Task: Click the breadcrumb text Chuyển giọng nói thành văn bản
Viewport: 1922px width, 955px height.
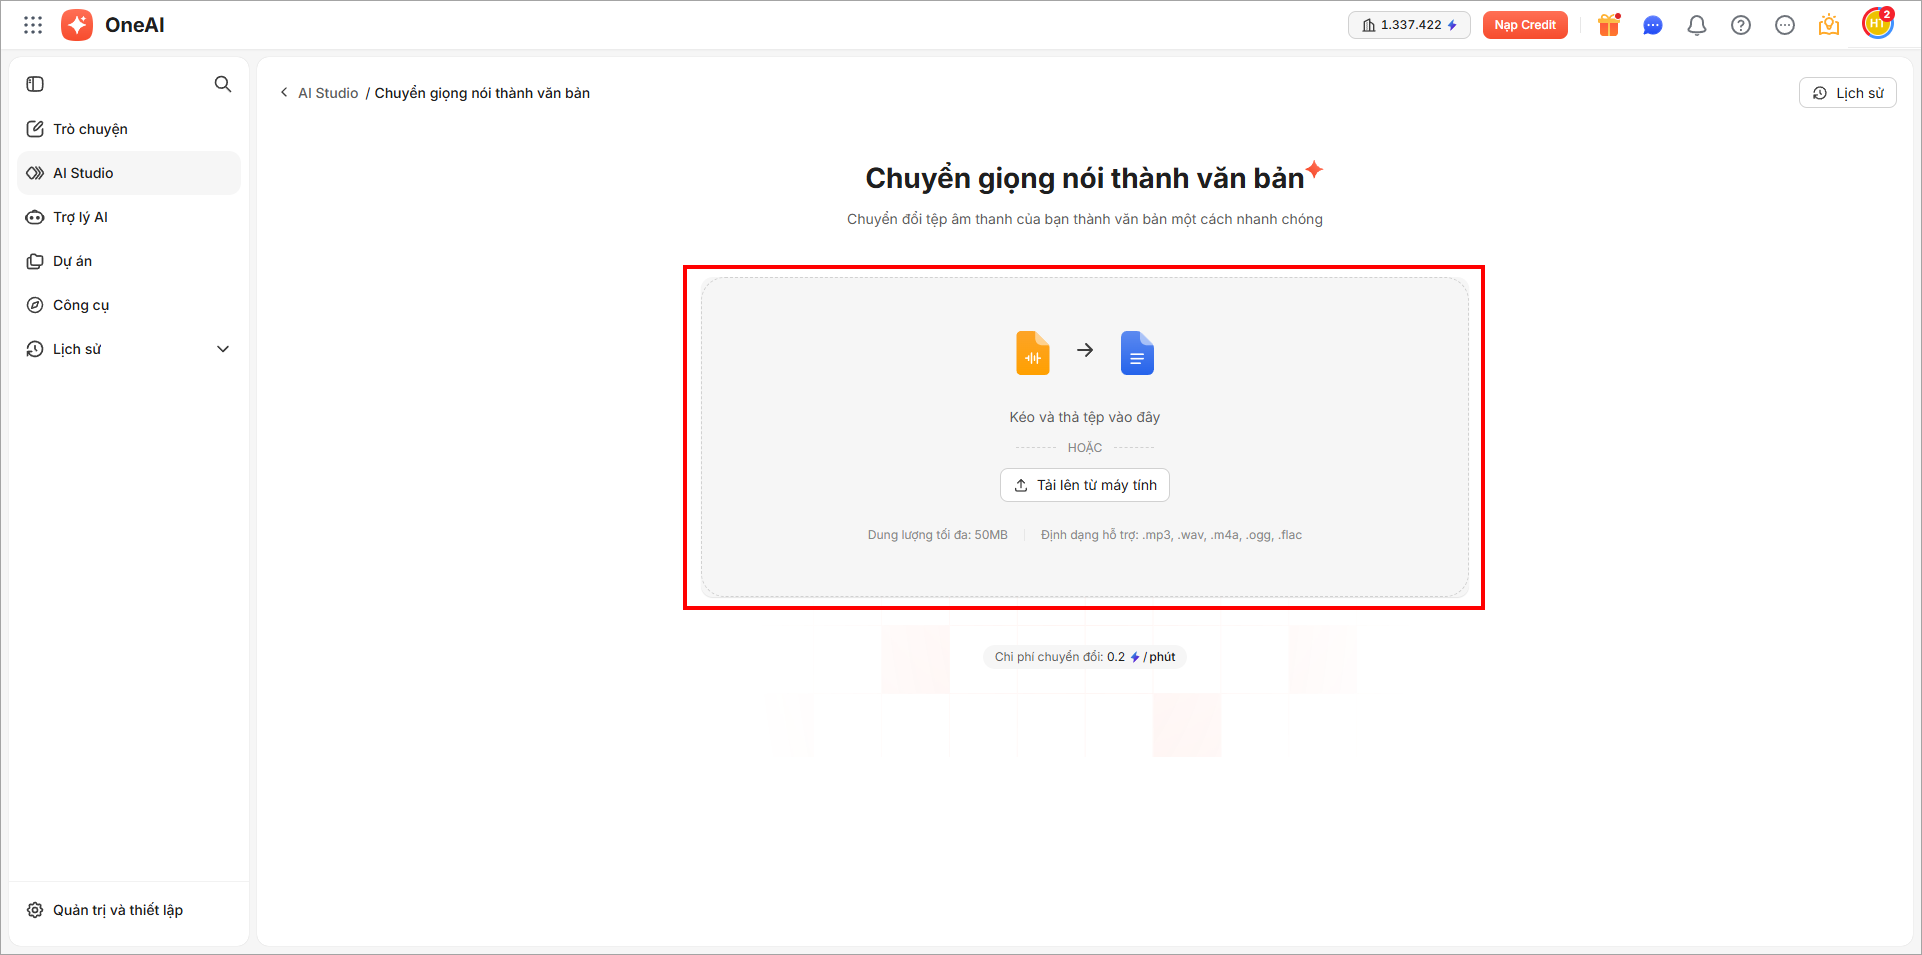Action: coord(482,93)
